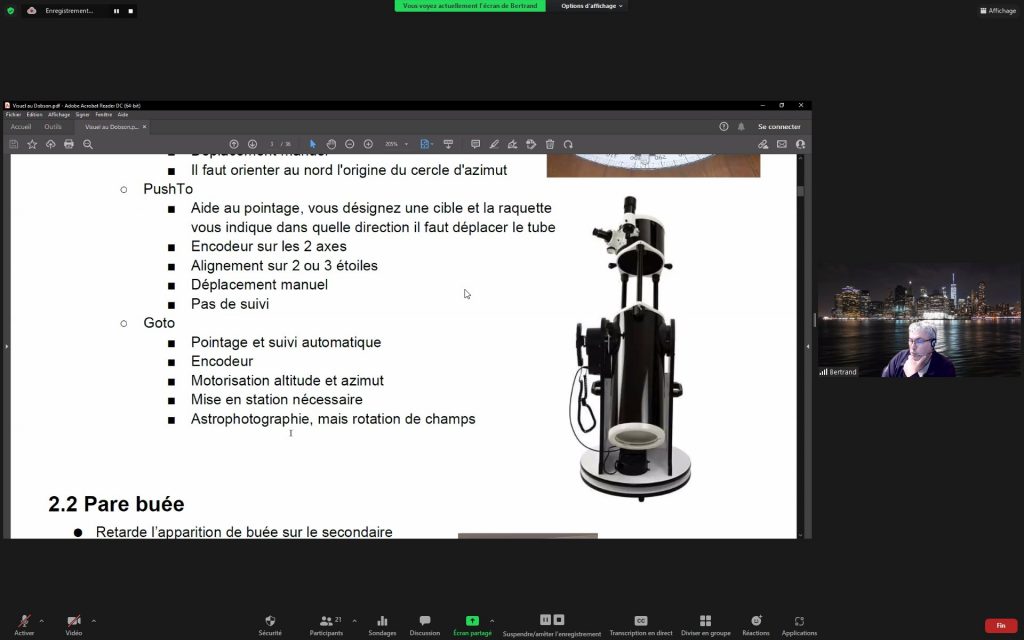The width and height of the screenshot is (1024, 640).
Task: Open Diviser en groupe breakout rooms
Action: pos(705,625)
